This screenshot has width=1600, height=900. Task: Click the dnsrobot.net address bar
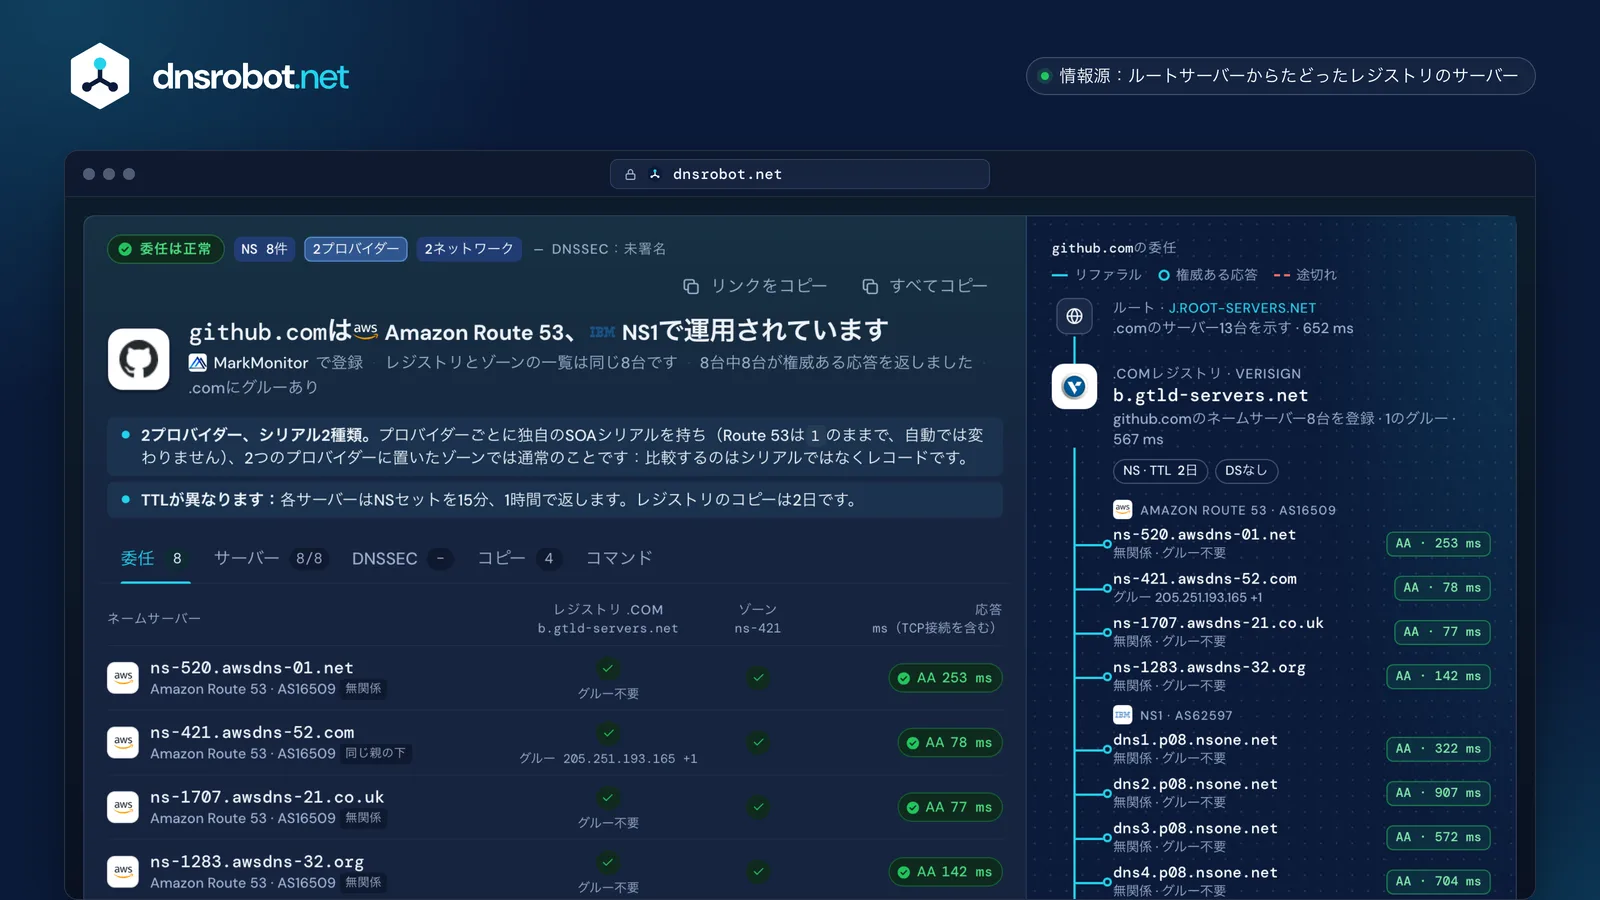[x=800, y=174]
